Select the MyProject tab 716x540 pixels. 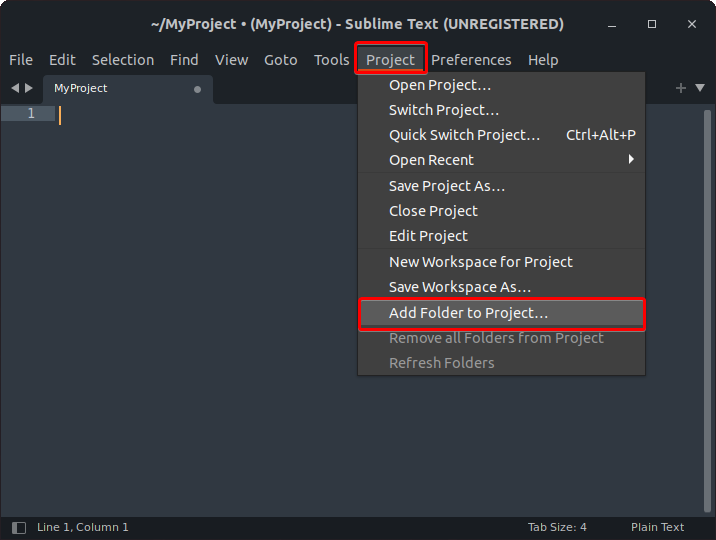[x=128, y=89]
